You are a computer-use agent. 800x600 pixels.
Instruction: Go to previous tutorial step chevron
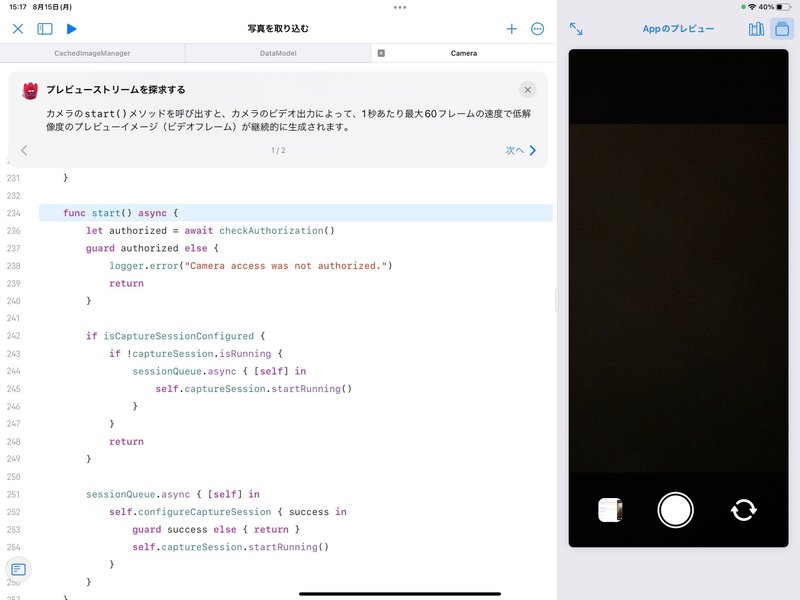[x=24, y=150]
